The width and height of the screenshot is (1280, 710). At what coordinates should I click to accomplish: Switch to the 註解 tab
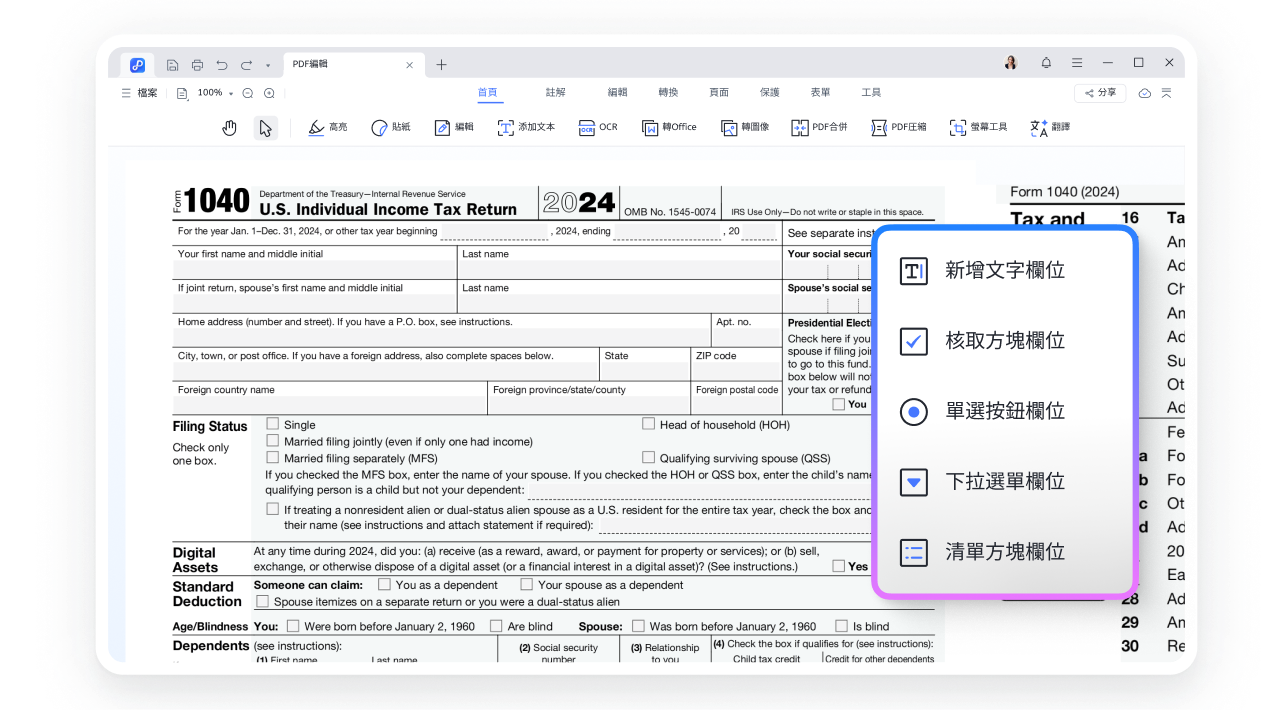pyautogui.click(x=555, y=93)
